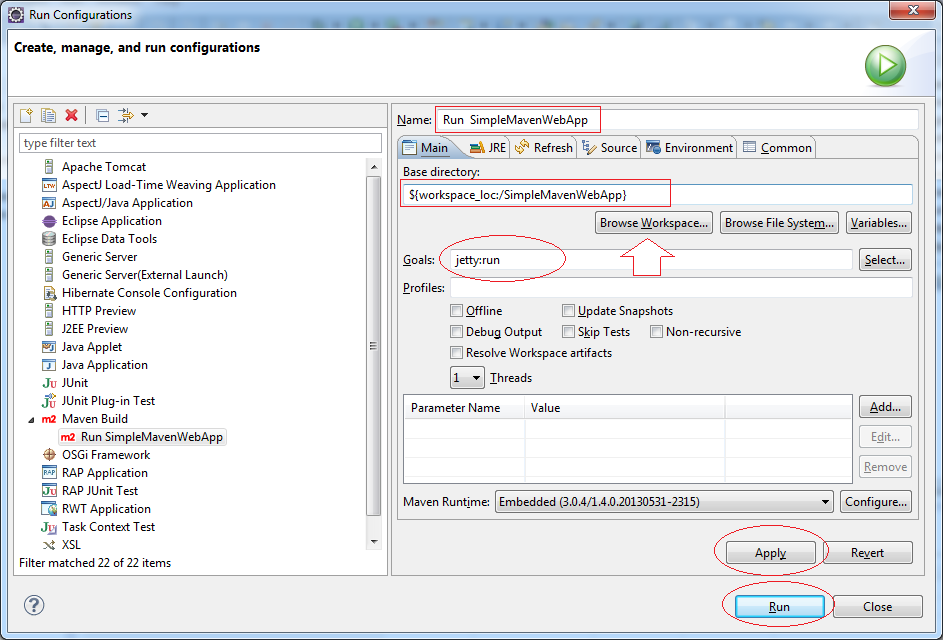Click the AspectJ/Java Application icon
Image resolution: width=943 pixels, height=640 pixels.
point(49,203)
